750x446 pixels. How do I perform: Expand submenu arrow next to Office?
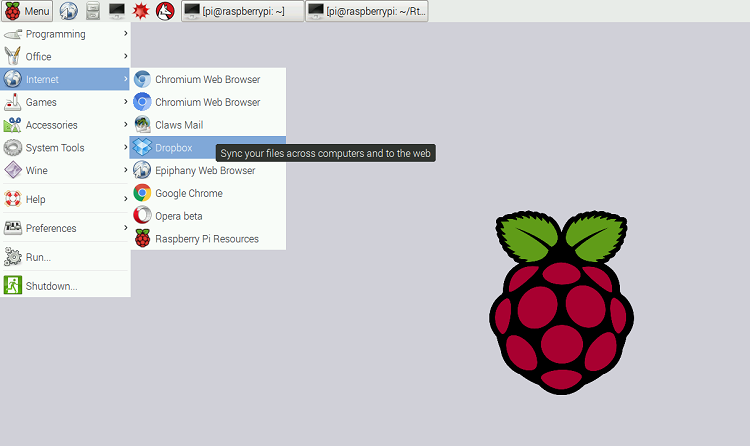coord(125,56)
